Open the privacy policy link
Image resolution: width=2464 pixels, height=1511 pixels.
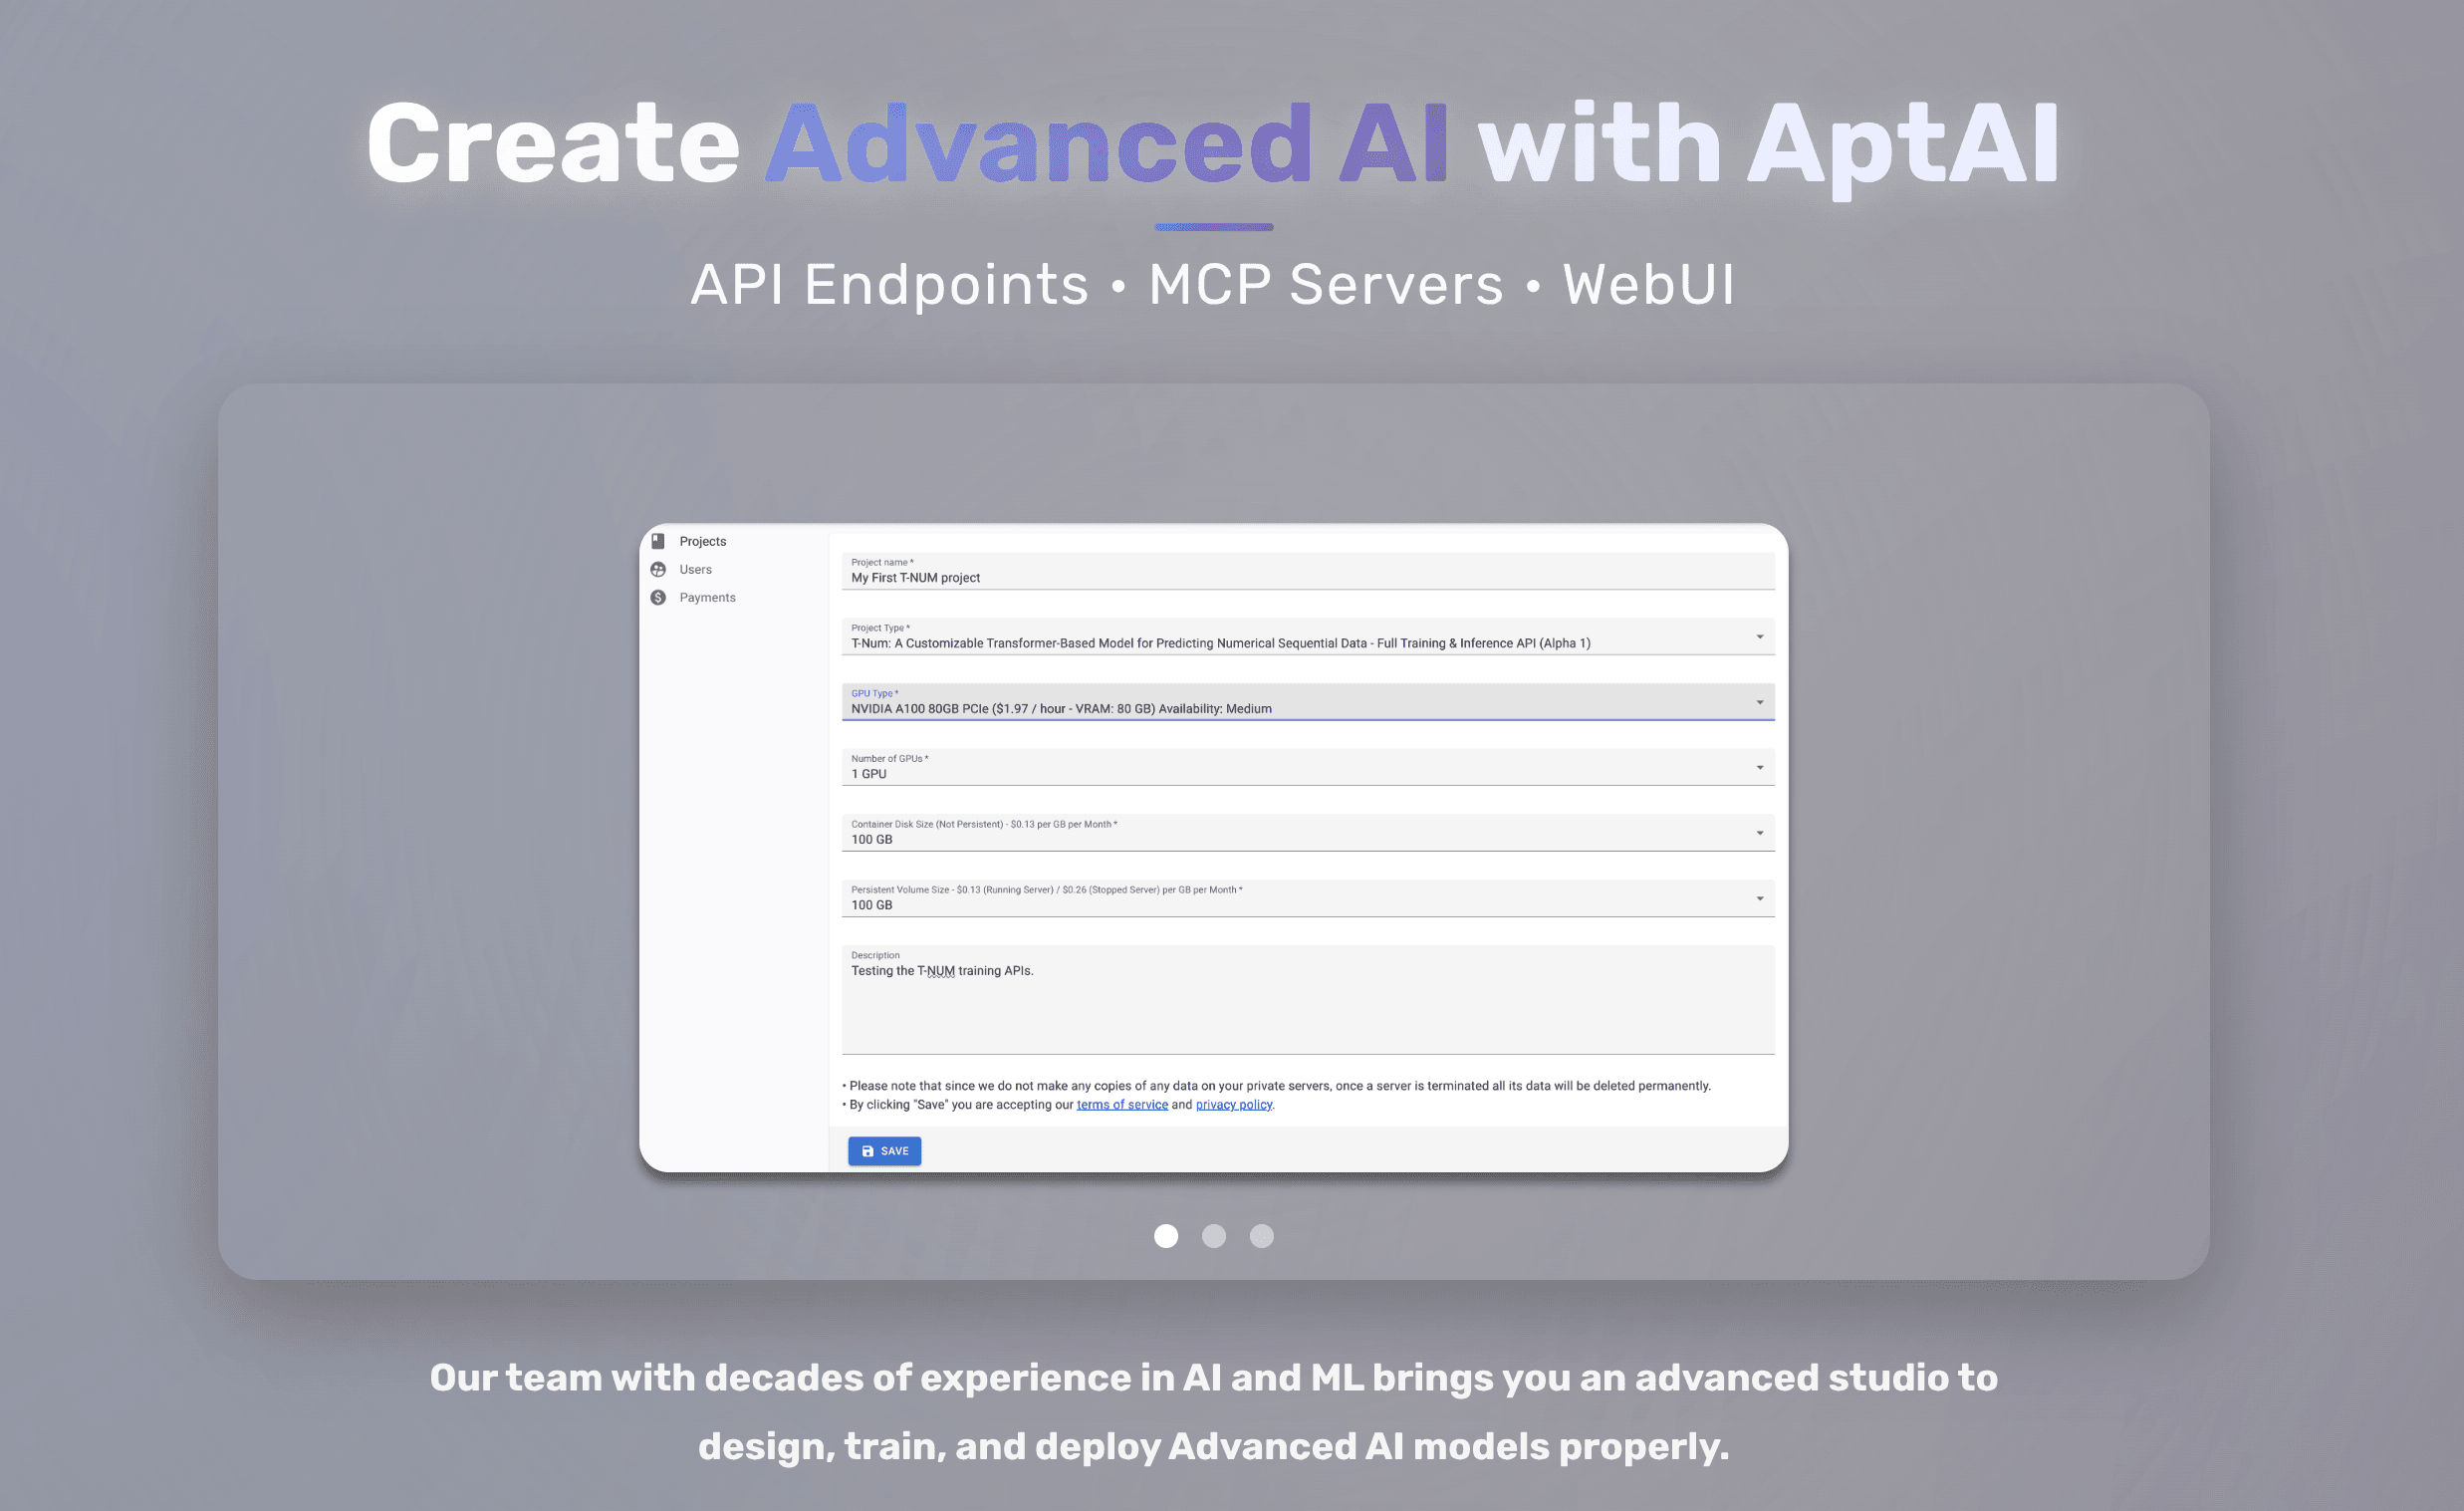coord(1234,1104)
